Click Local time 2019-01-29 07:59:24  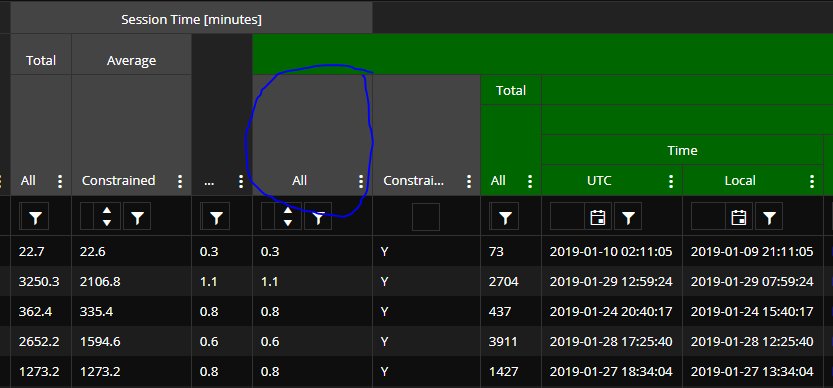(752, 281)
